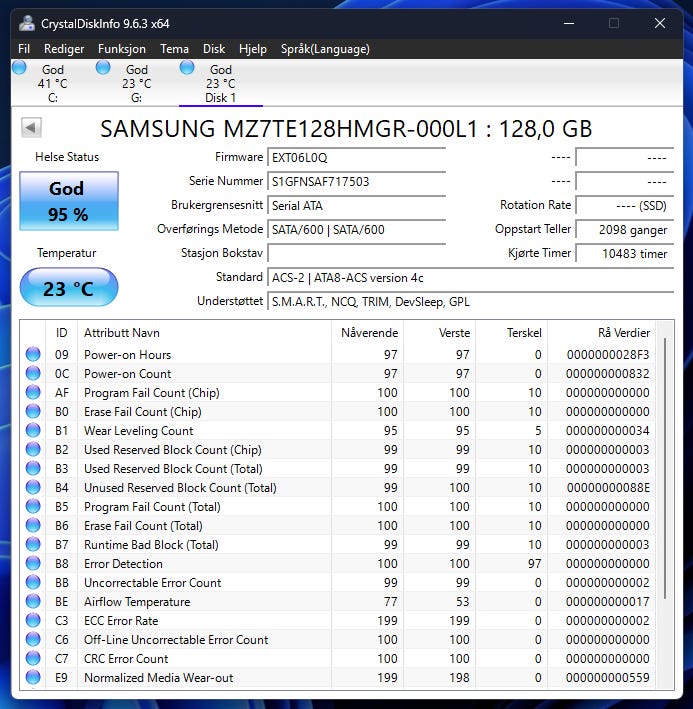Viewport: 693px width, 709px height.
Task: Open the Tema menu
Action: pos(174,49)
